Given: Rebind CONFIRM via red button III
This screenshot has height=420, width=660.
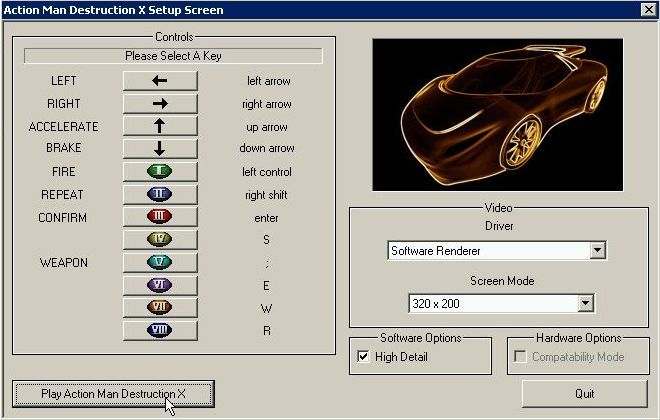Looking at the screenshot, I should (x=160, y=217).
